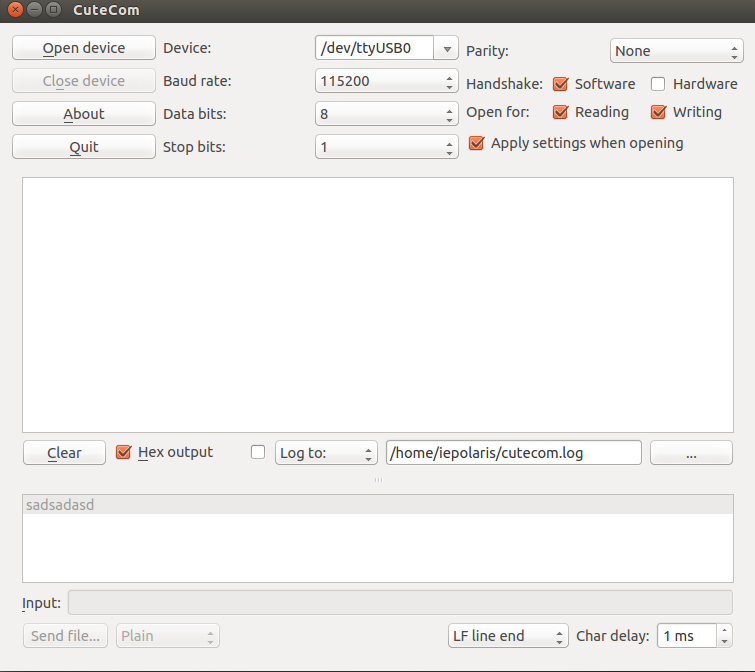Increase Char delay with up arrow
Viewport: 755px width, 672px height.
point(724,630)
